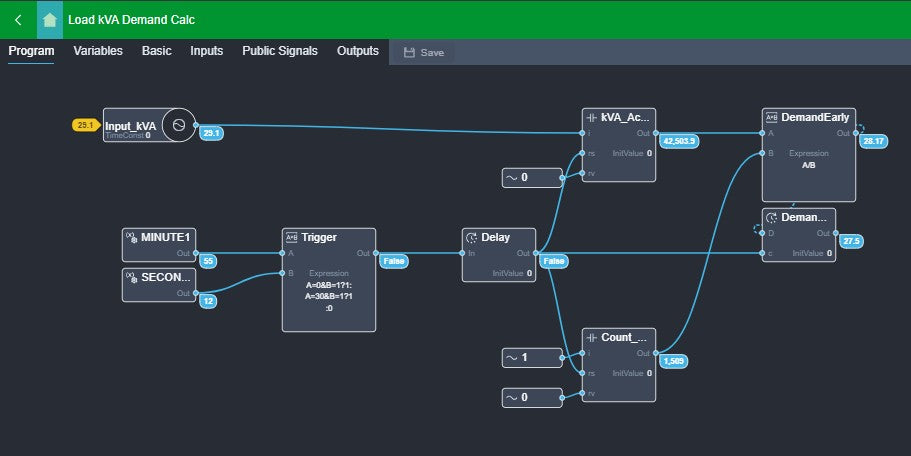Click the DemandEarly output value 28.17
Image resolution: width=911 pixels, height=456 pixels.
[x=873, y=141]
